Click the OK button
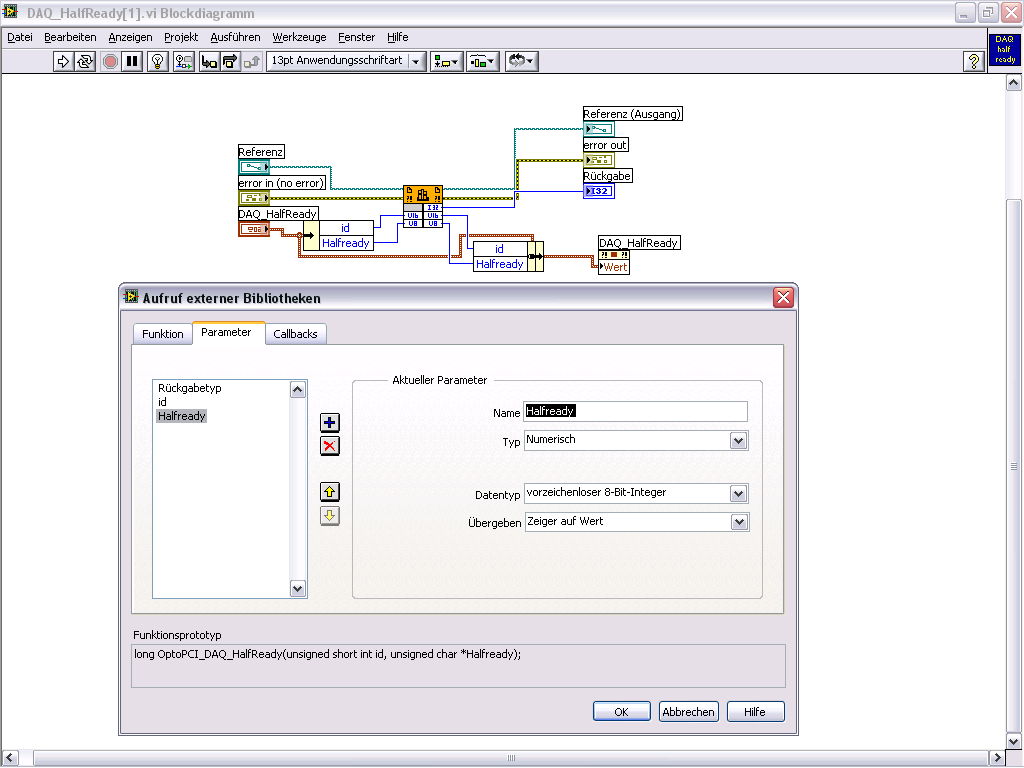 [x=621, y=712]
